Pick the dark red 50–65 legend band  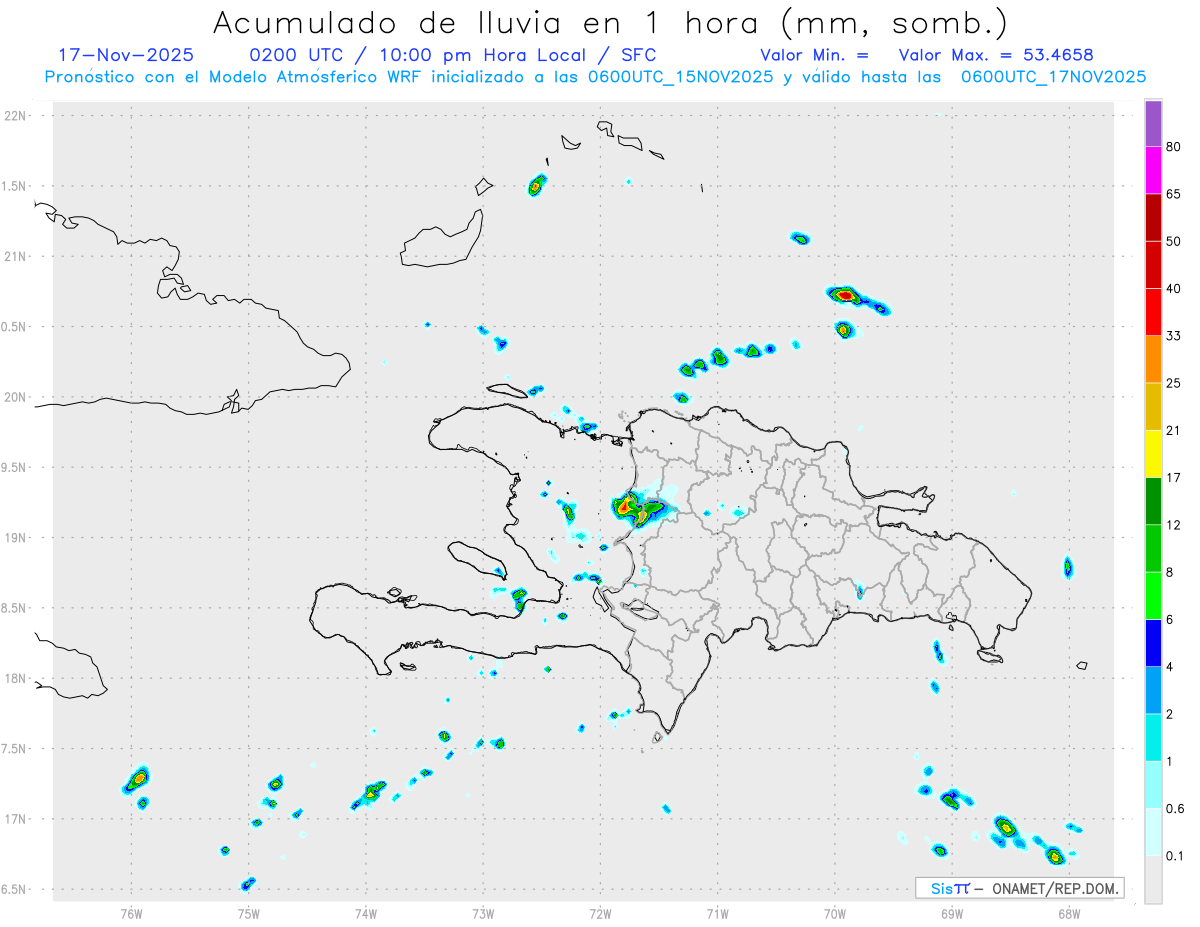[x=1153, y=217]
